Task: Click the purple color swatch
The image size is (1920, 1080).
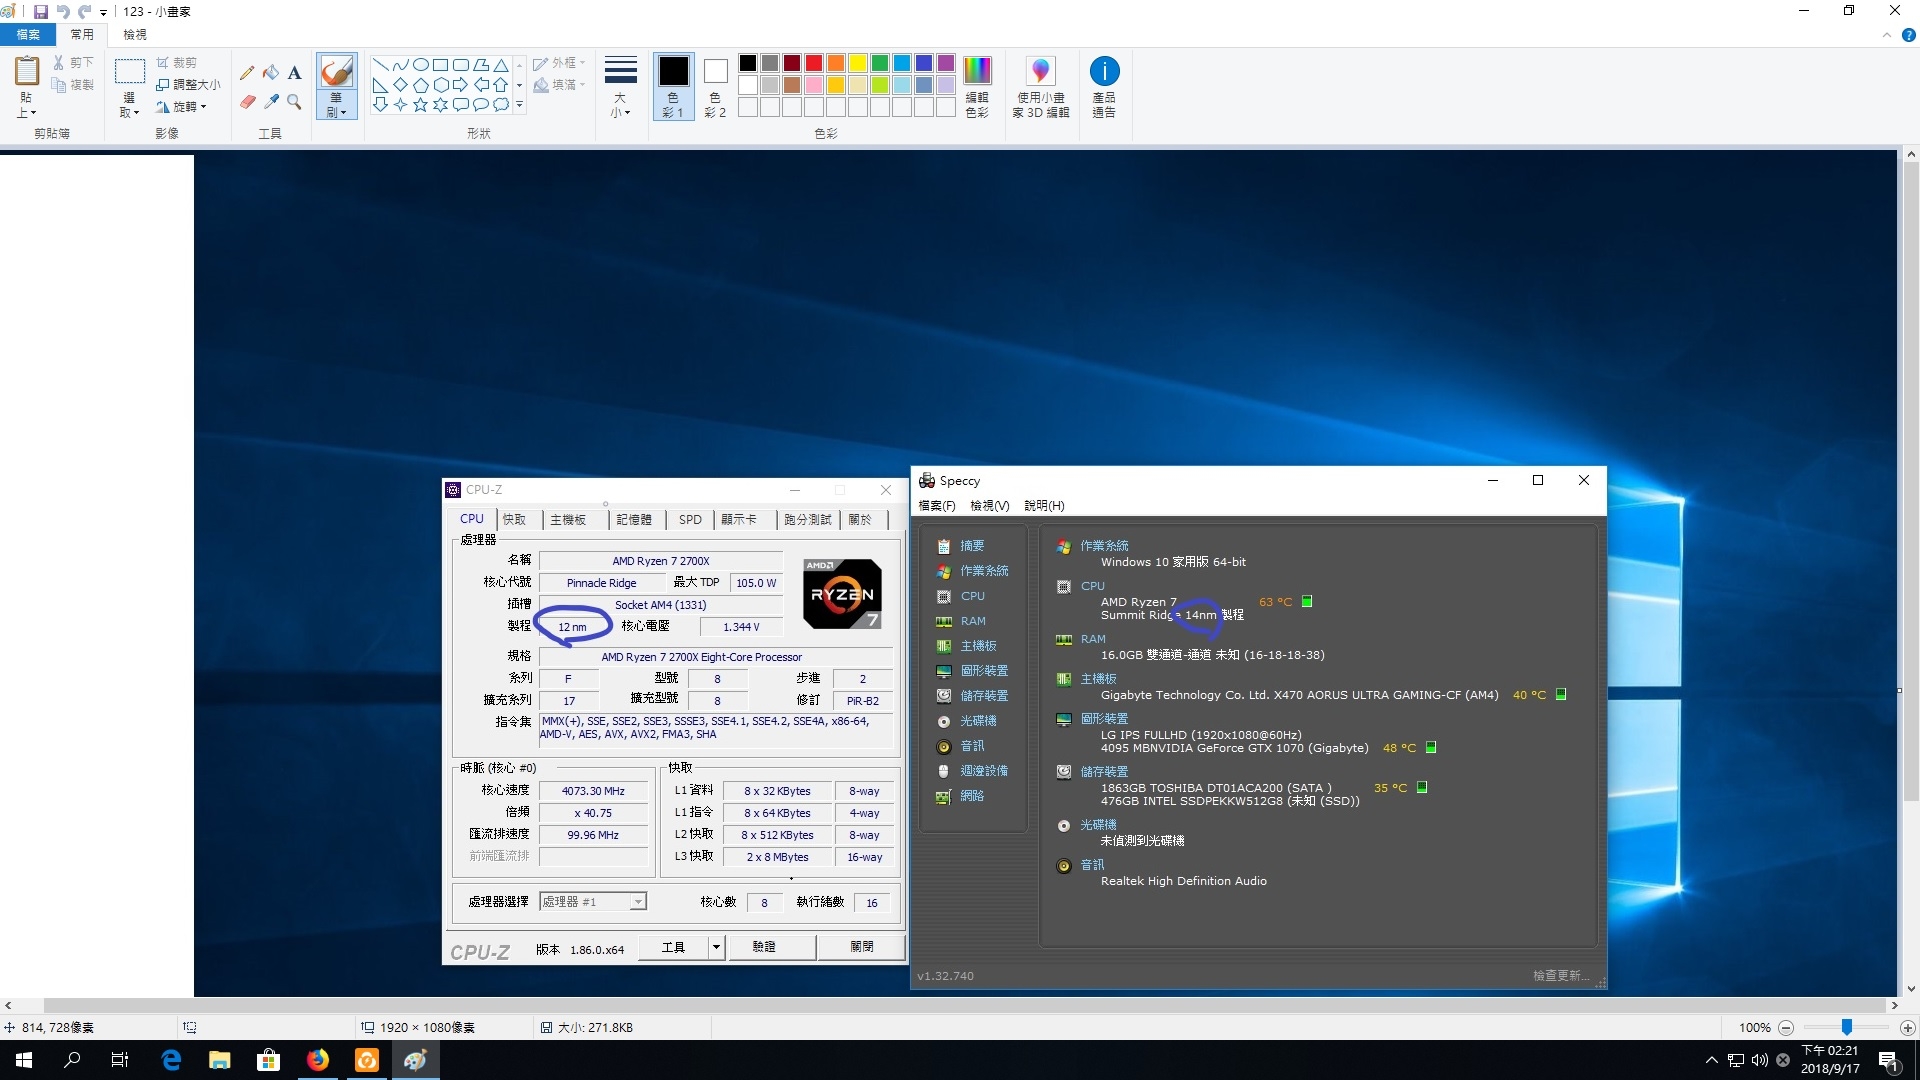Action: point(945,63)
